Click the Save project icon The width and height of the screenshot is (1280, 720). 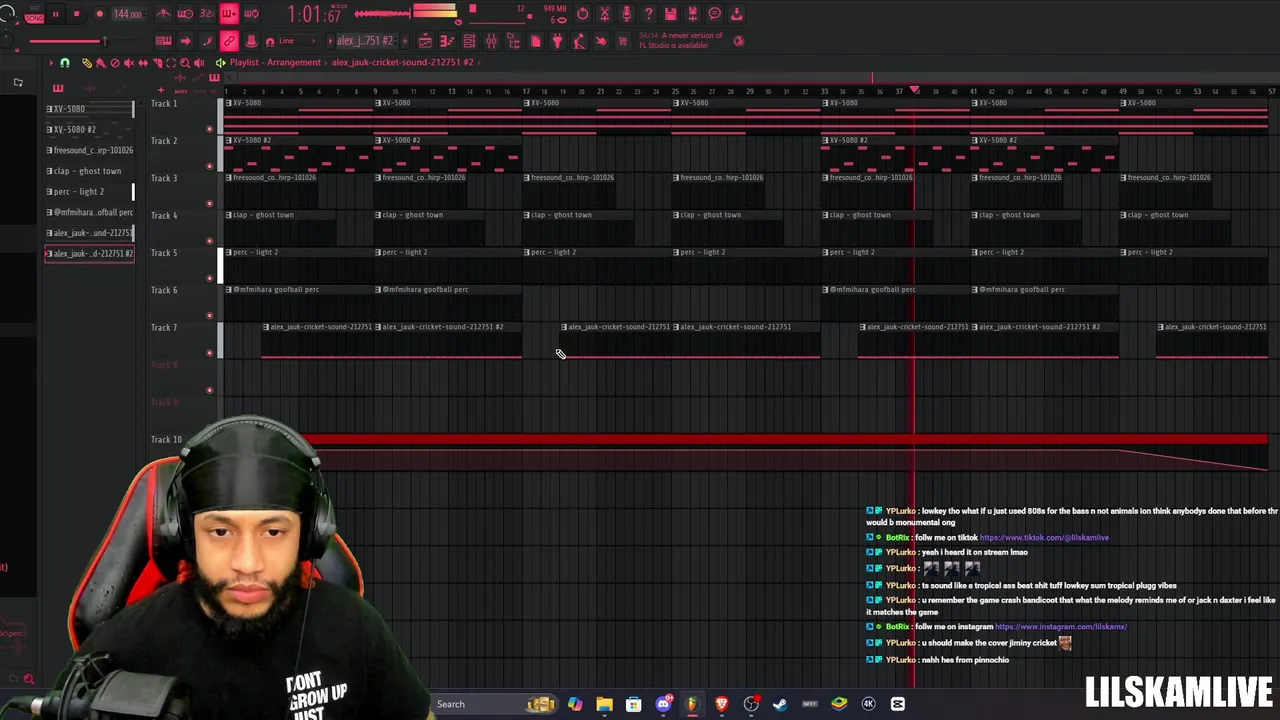tap(671, 14)
